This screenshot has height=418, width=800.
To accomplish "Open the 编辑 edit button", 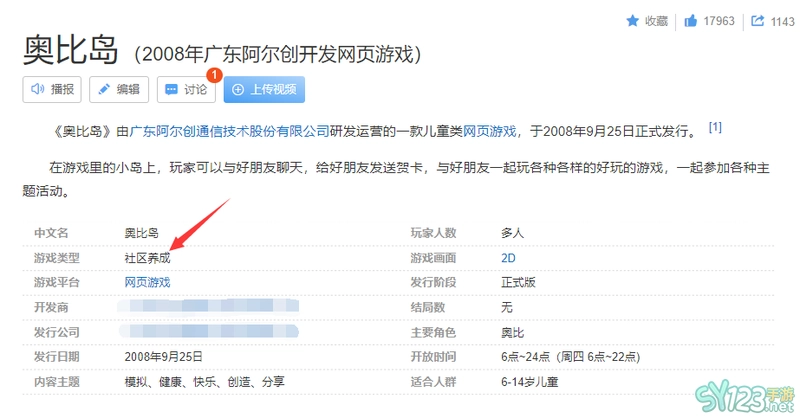I will pyautogui.click(x=119, y=89).
